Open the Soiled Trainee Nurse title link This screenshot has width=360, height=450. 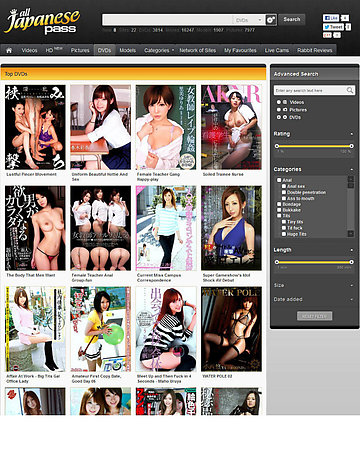[x=223, y=174]
